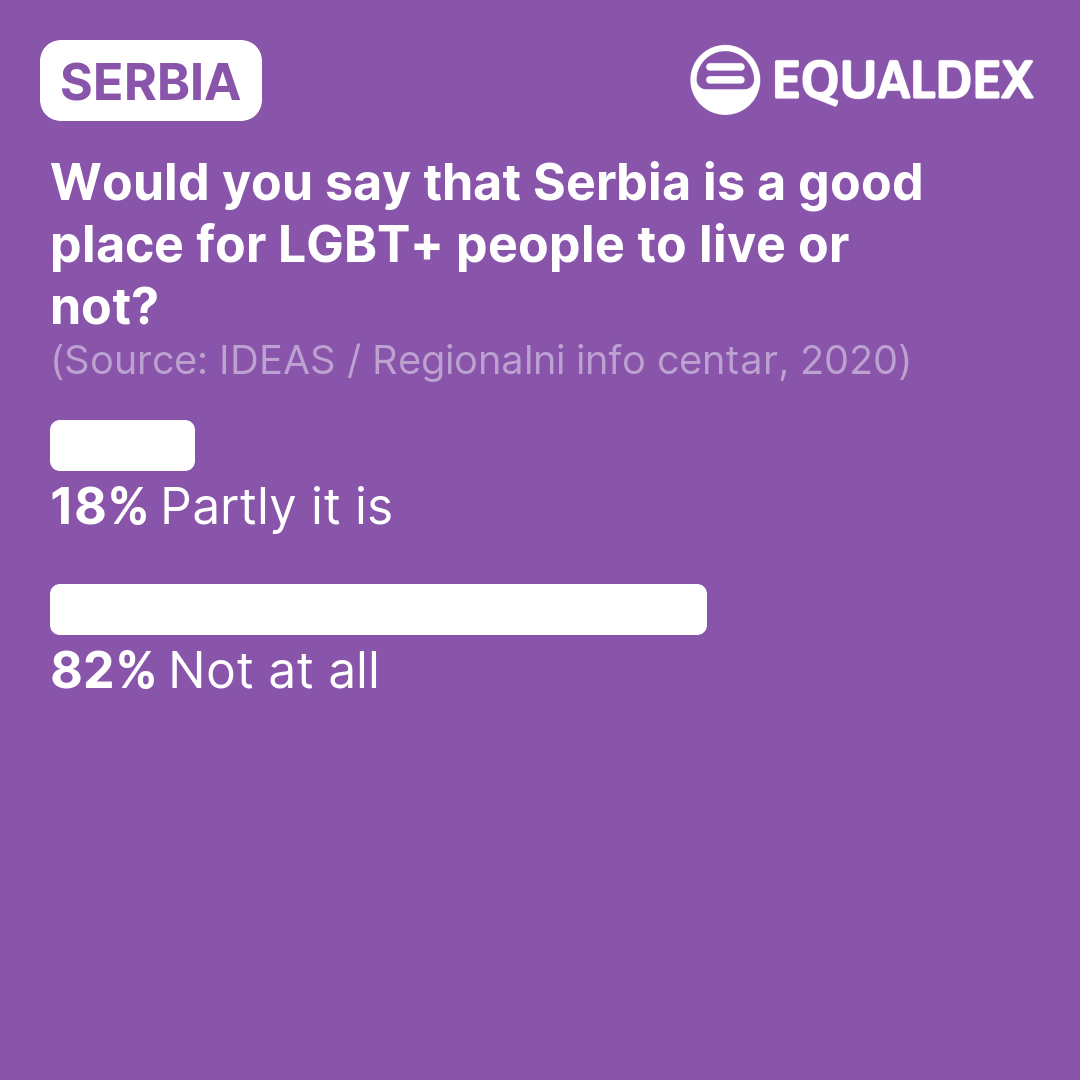Click the Equaldex circular equals-sign logo
The image size is (1080, 1080).
point(725,80)
